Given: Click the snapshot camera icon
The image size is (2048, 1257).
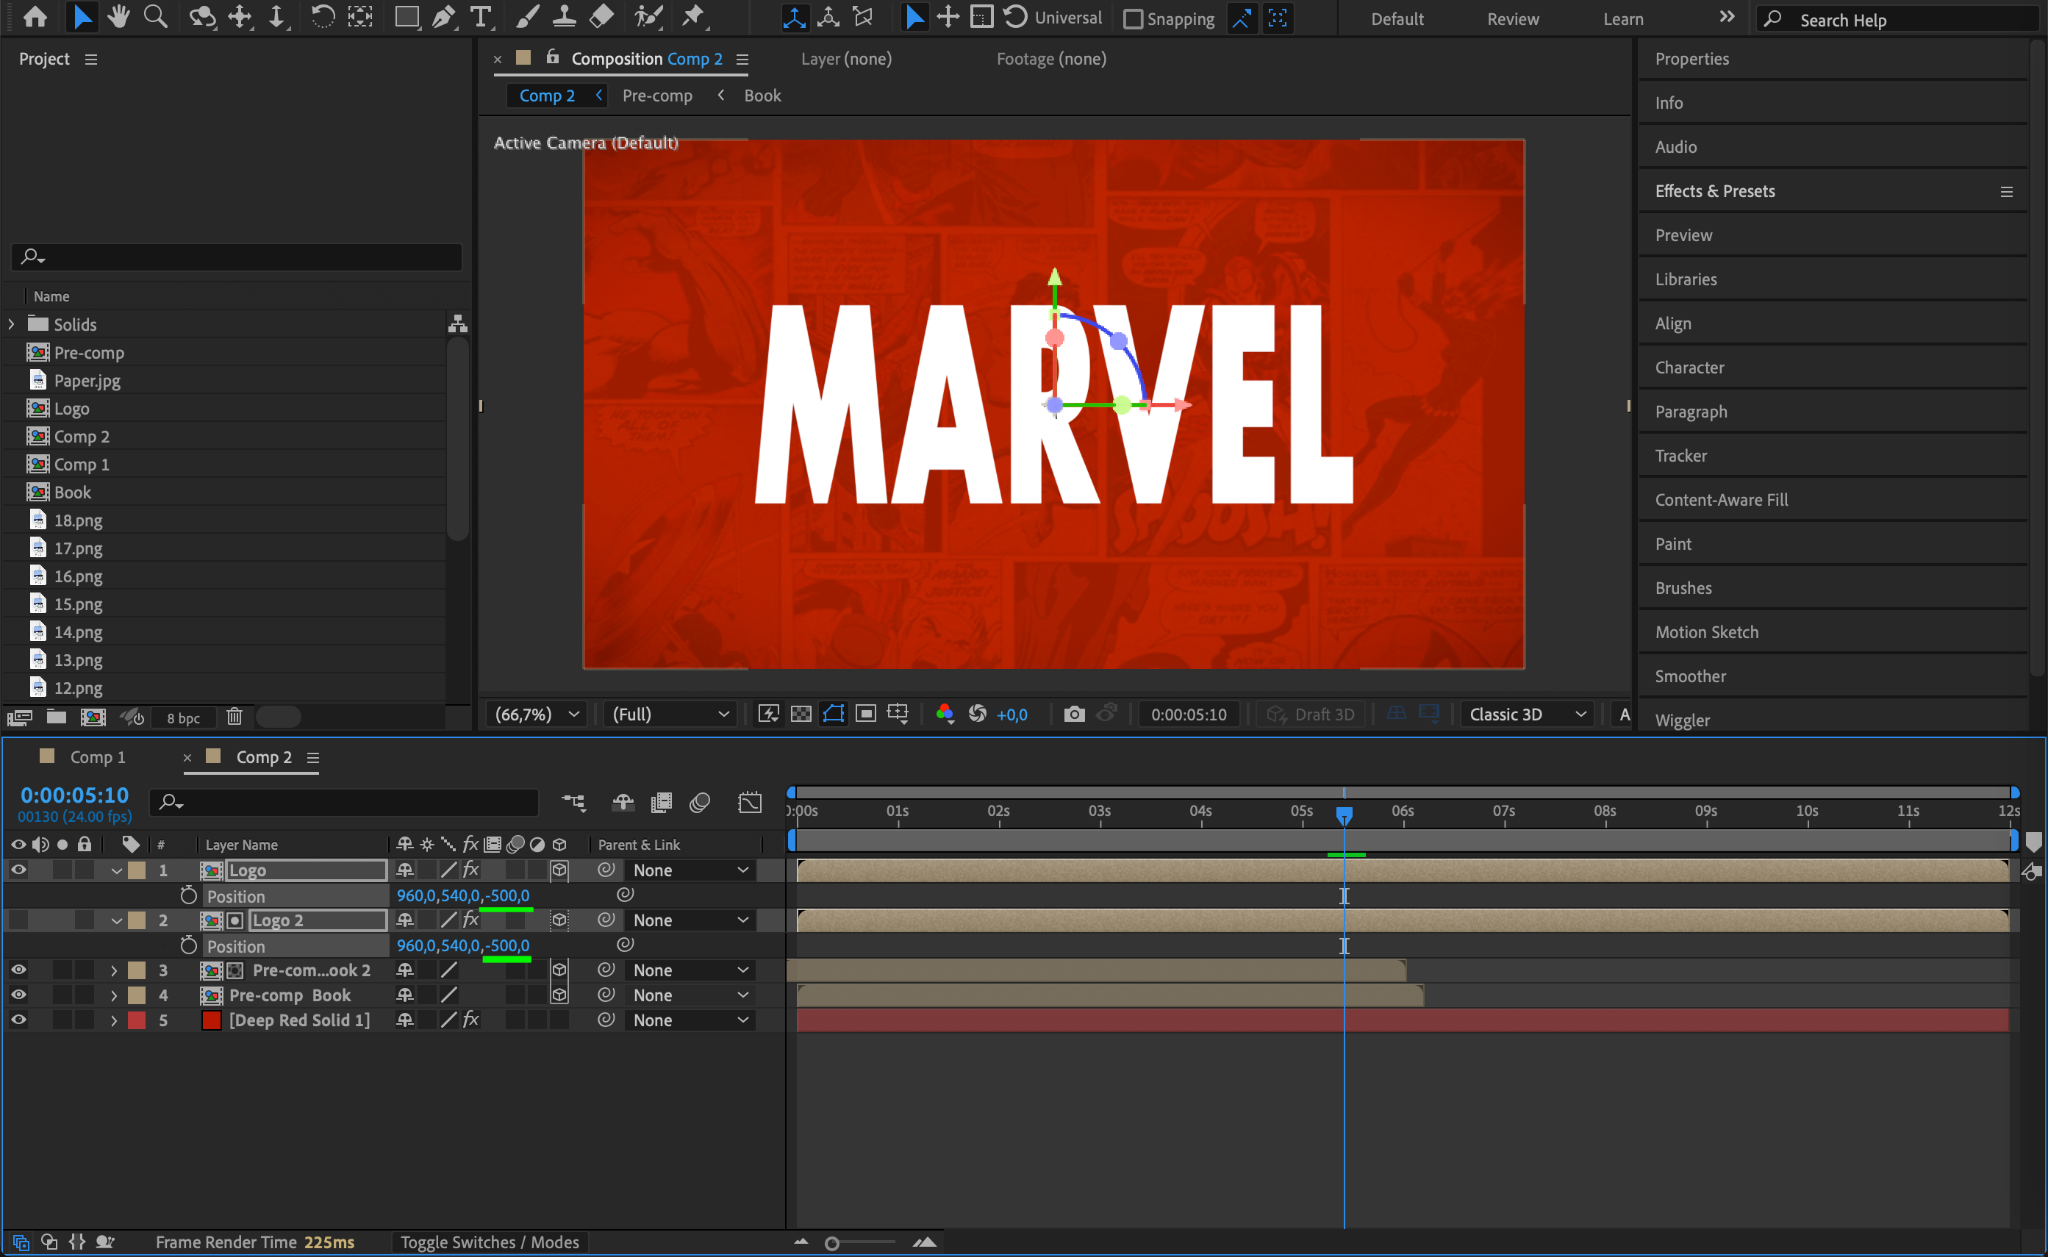Looking at the screenshot, I should pyautogui.click(x=1074, y=714).
